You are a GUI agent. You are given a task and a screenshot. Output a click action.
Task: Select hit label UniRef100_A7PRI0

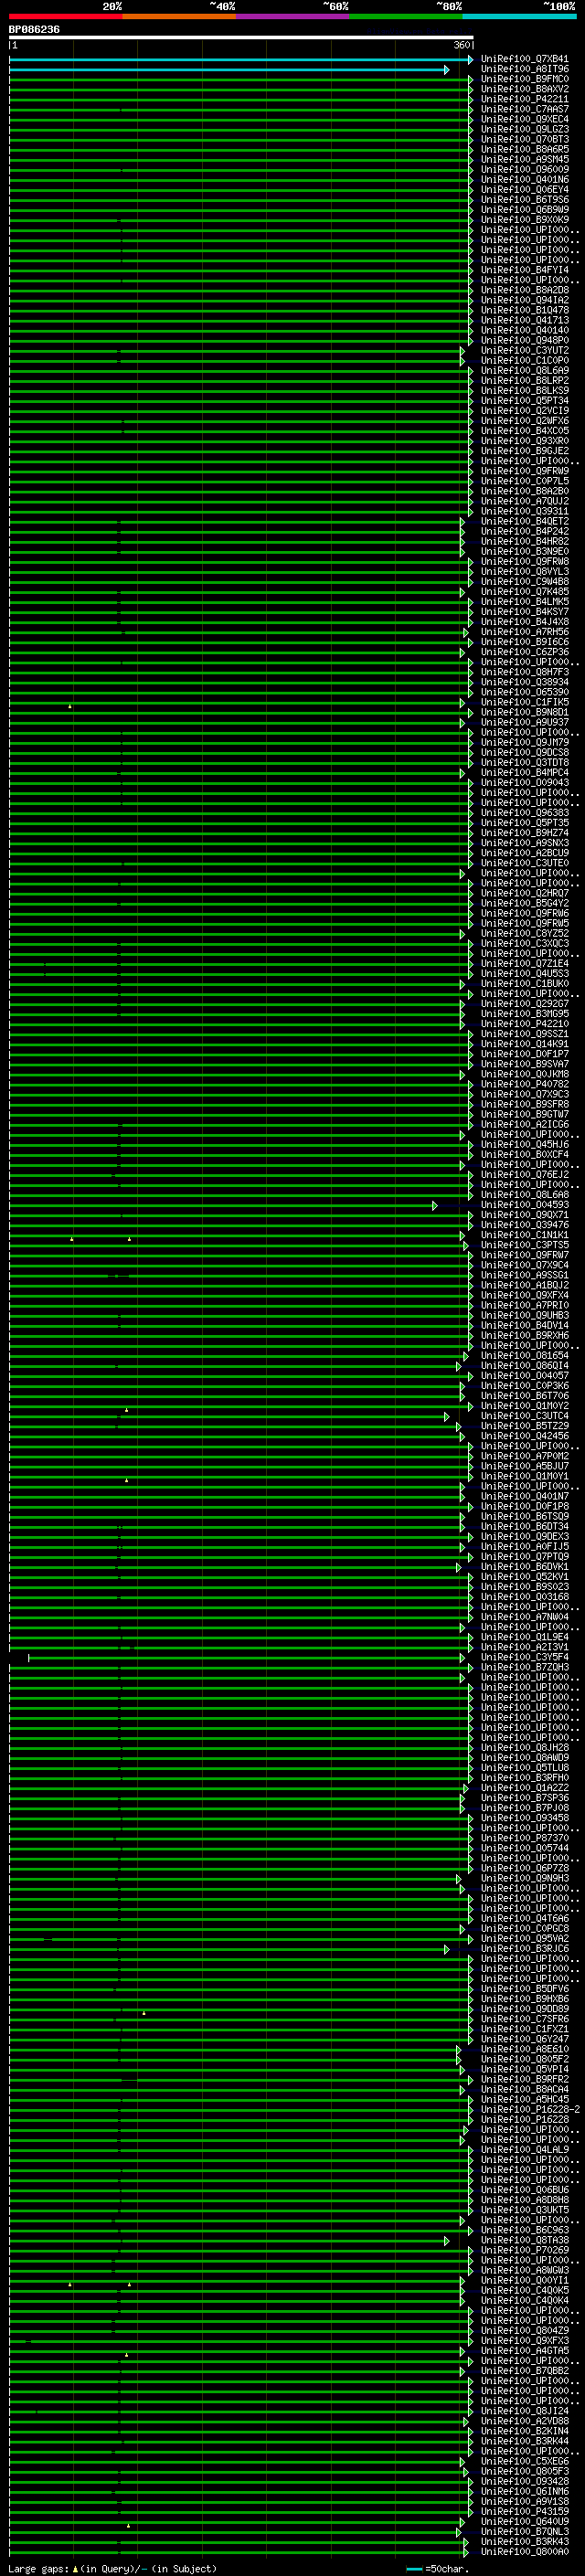525,1305
